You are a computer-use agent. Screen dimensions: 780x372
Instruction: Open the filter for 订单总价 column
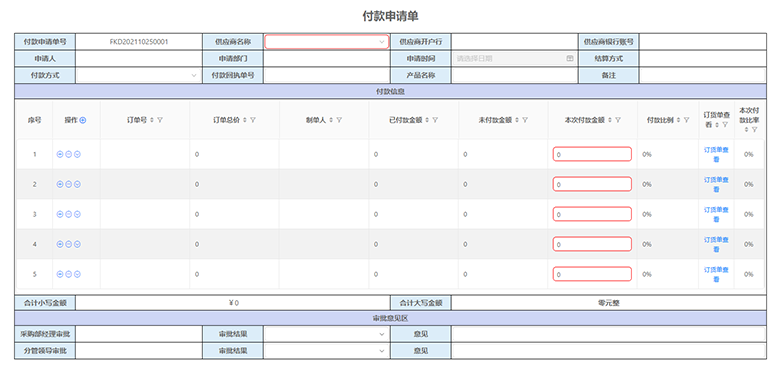tap(253, 120)
